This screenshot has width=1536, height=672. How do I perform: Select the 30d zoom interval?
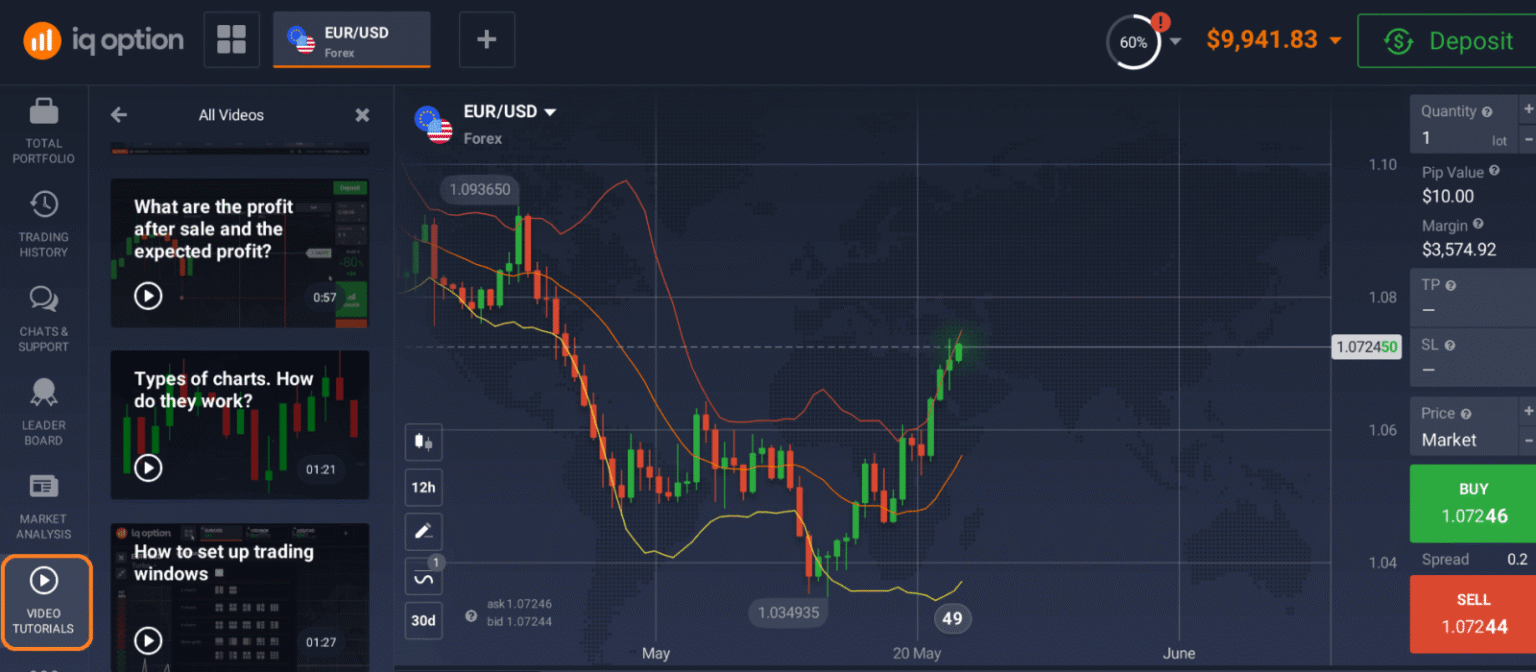(x=423, y=621)
